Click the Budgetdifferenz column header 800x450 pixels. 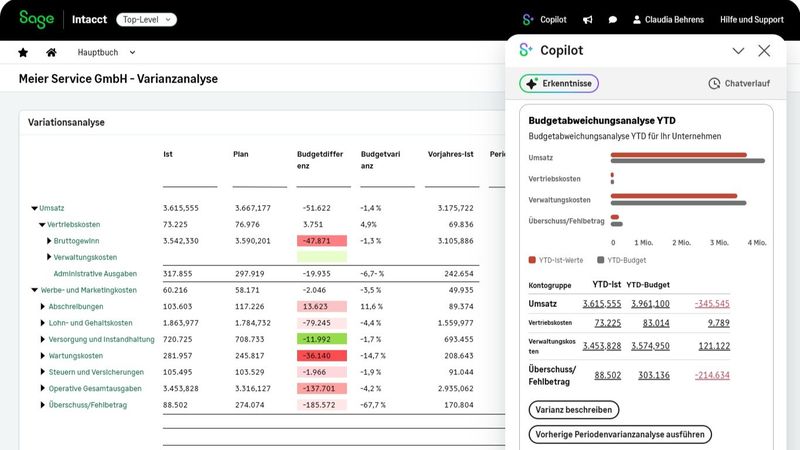tap(320, 160)
